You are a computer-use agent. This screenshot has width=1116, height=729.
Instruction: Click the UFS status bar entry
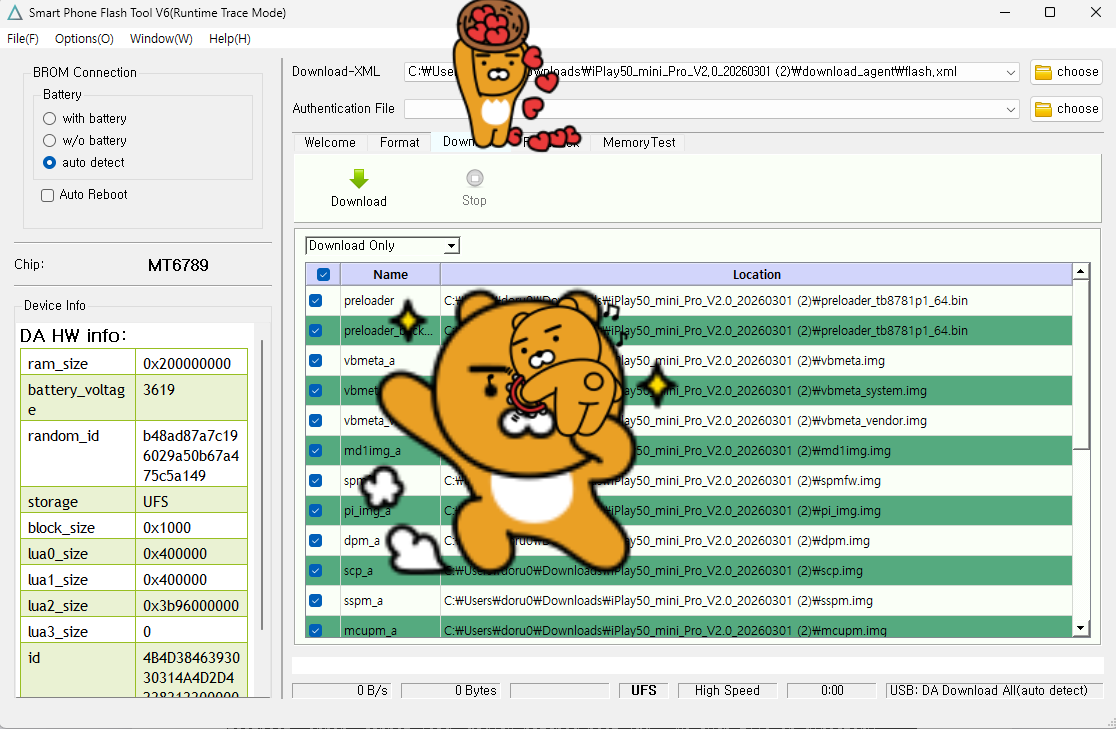point(643,691)
